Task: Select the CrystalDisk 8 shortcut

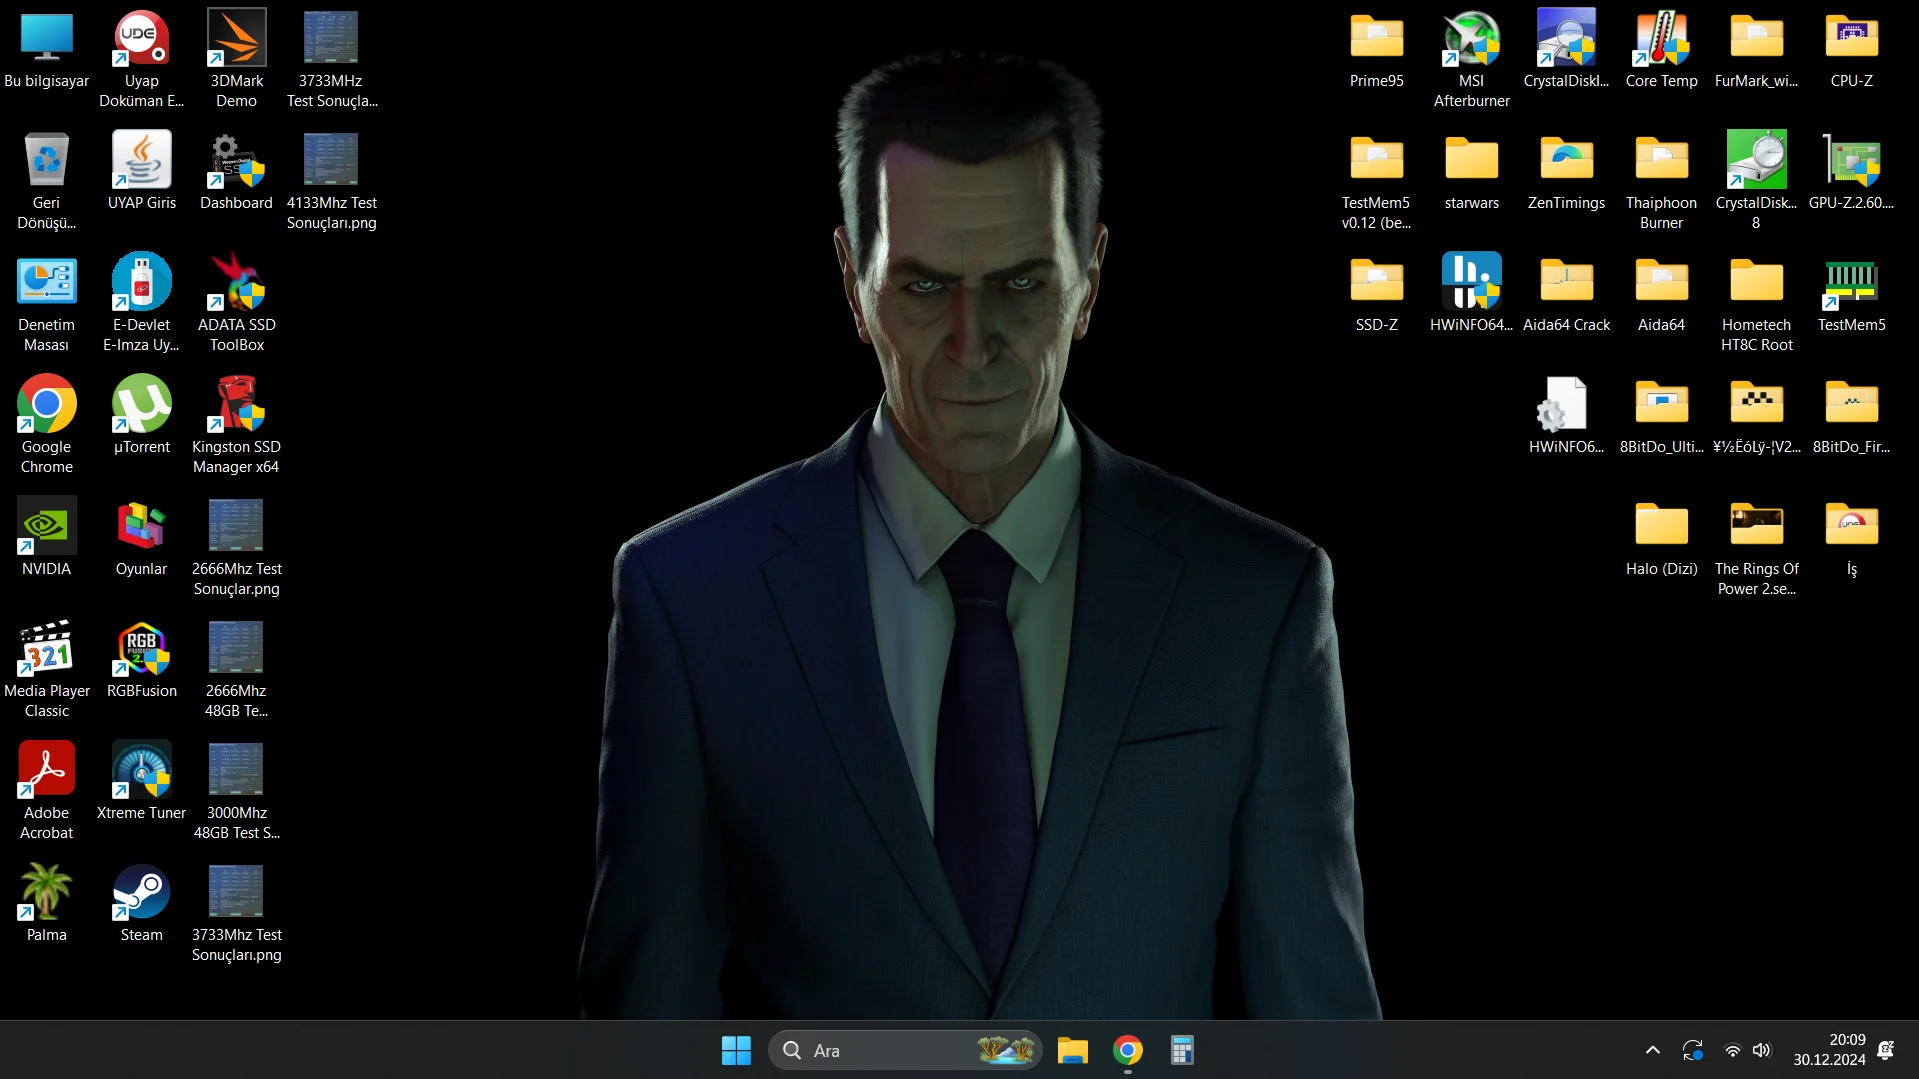Action: tap(1756, 182)
